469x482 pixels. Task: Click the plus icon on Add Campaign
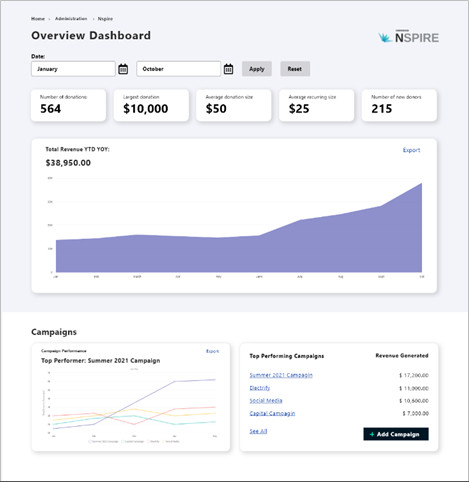pos(372,434)
